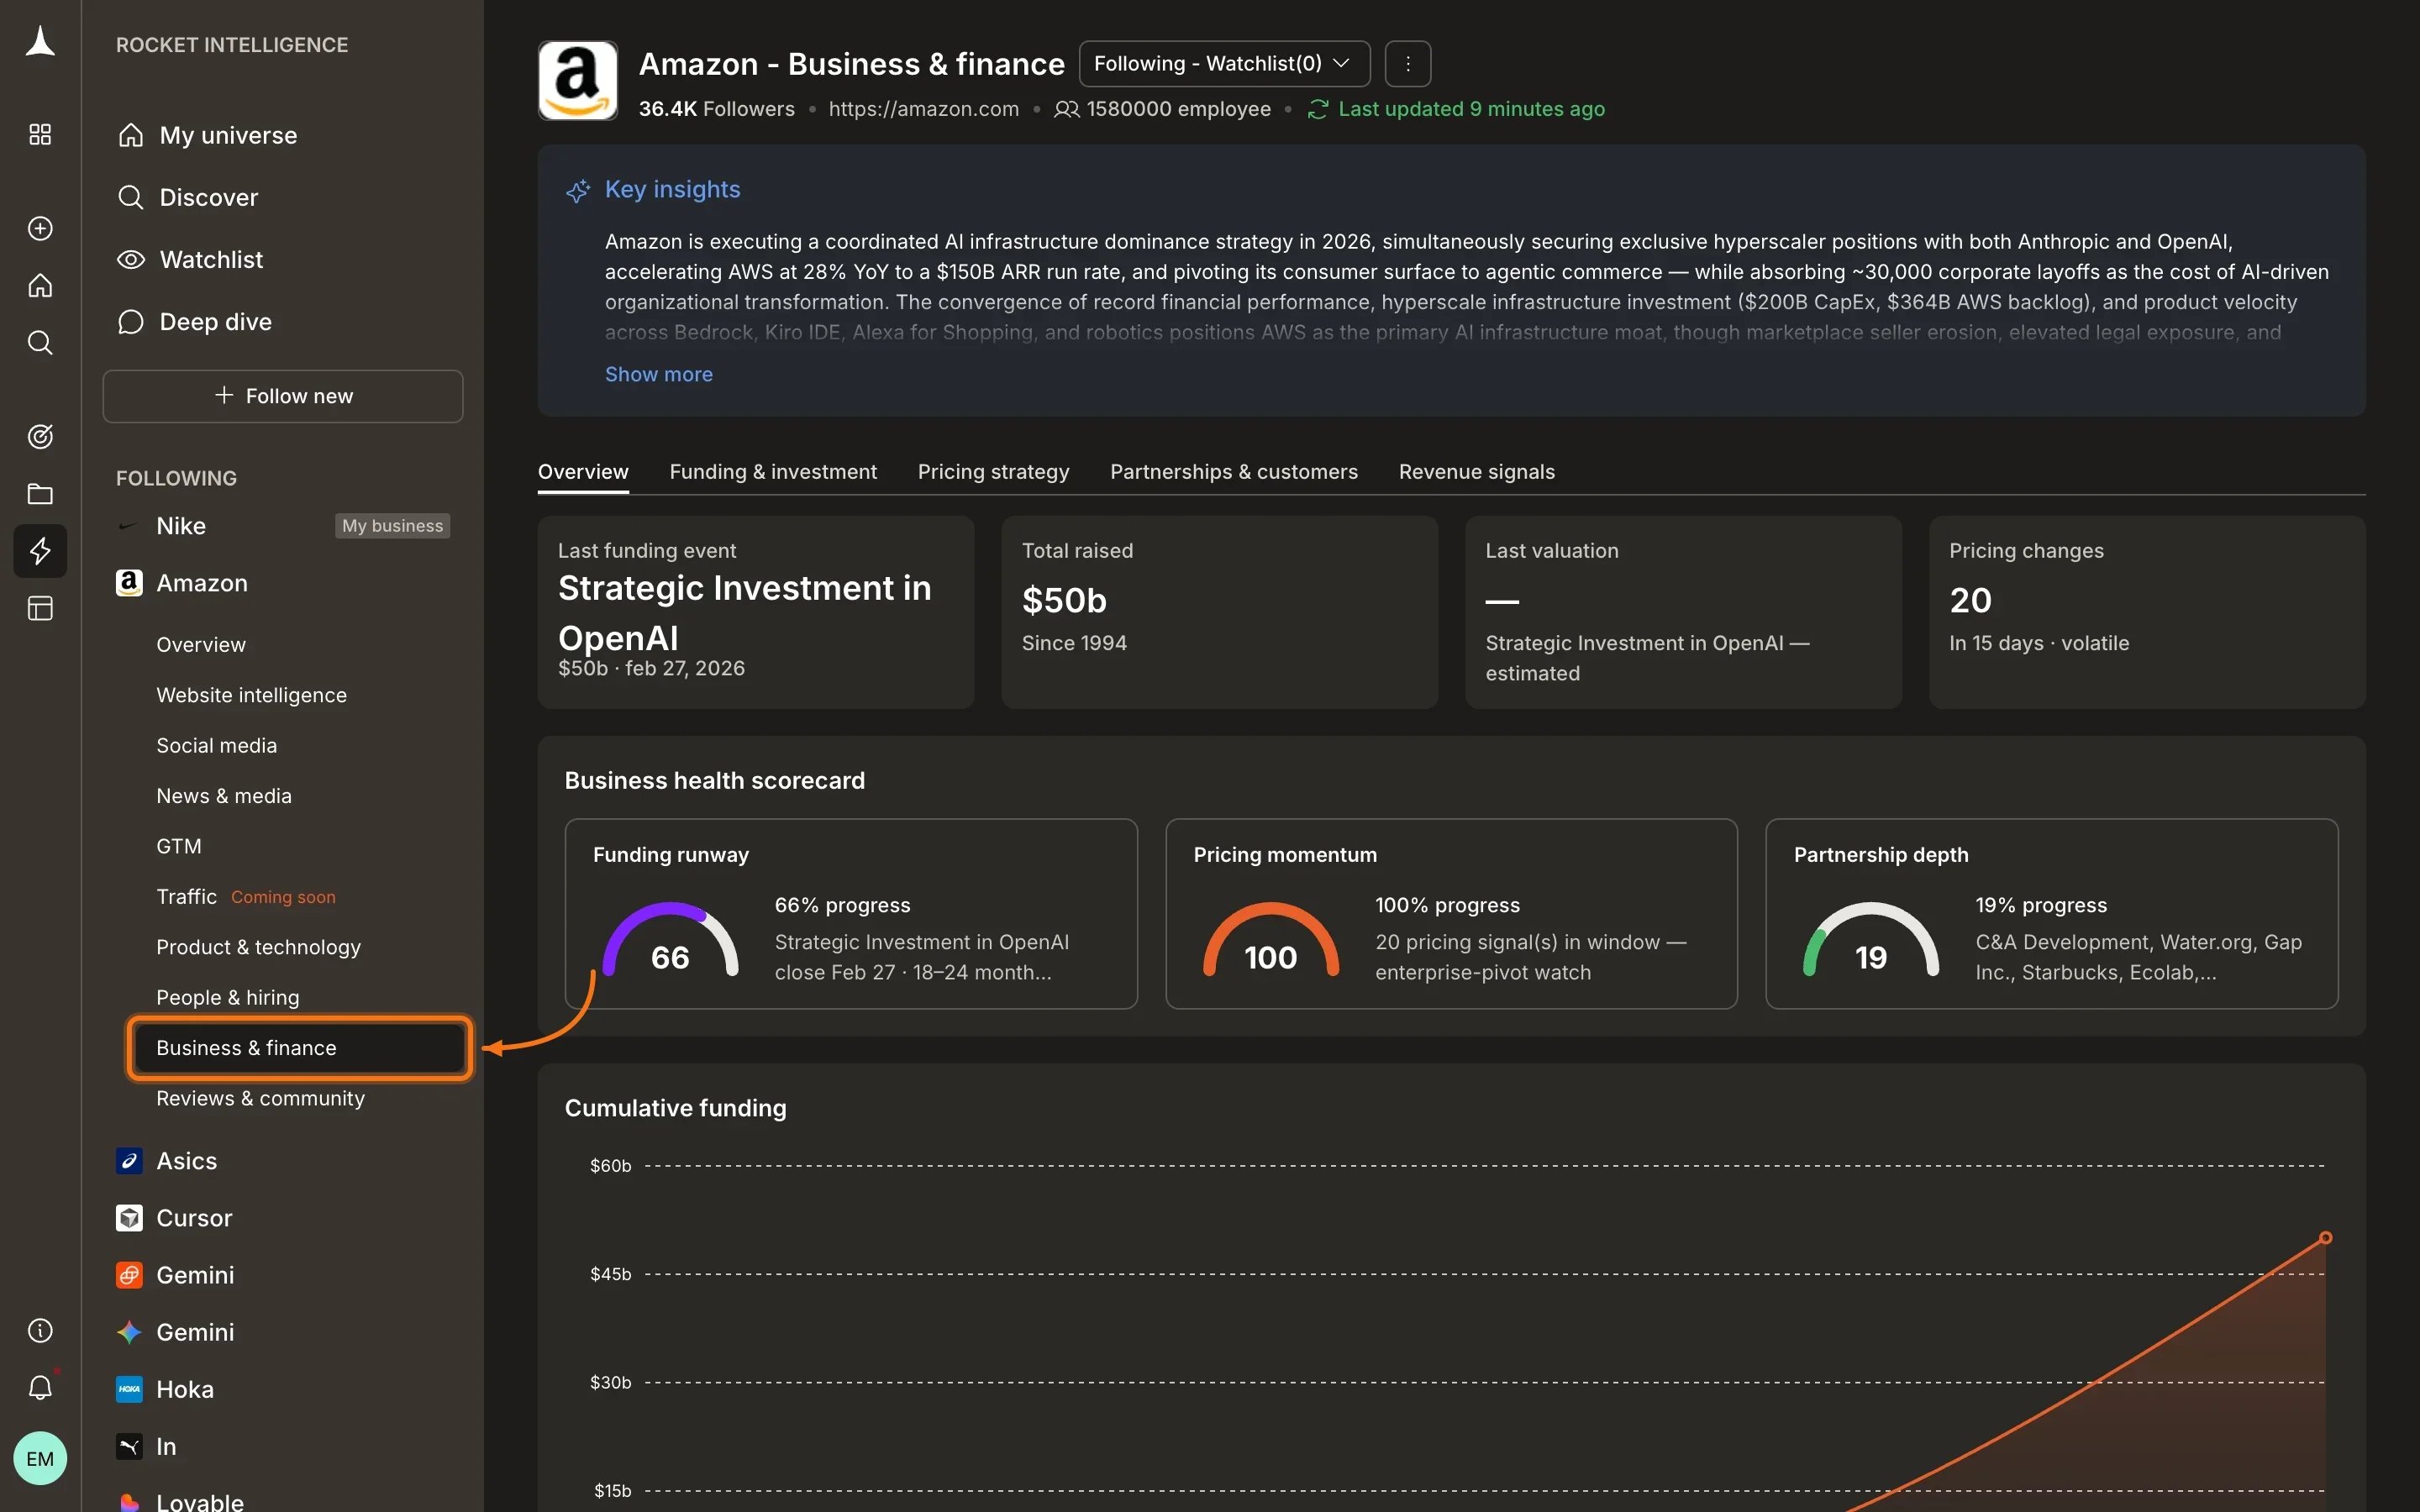Click the Total raised $50b card

(x=1219, y=612)
